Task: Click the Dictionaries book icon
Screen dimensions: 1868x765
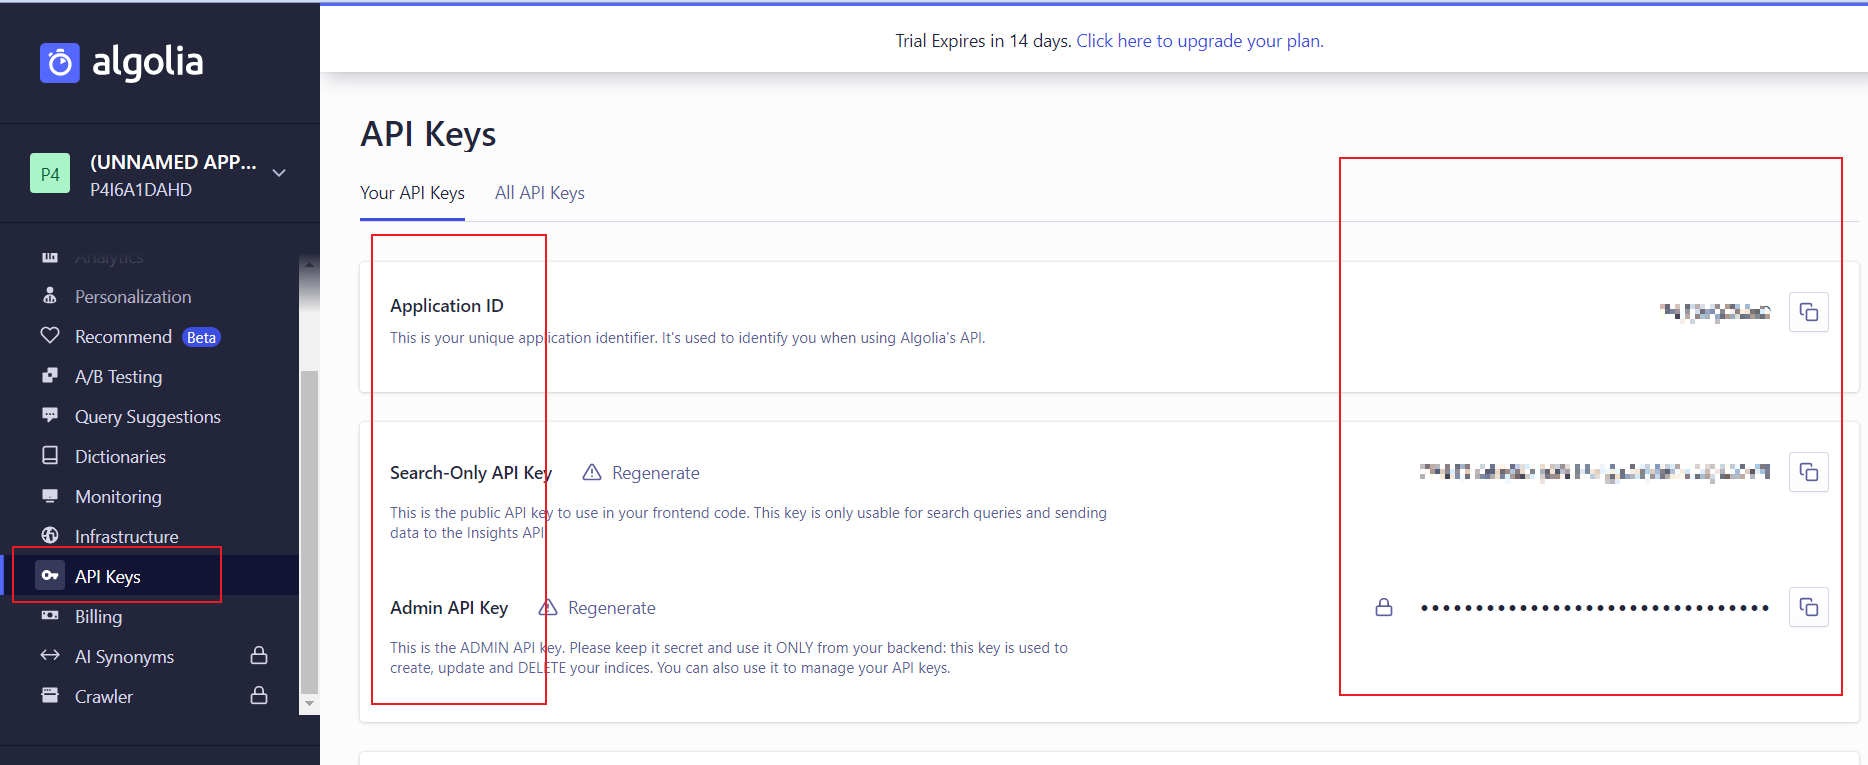Action: [x=50, y=456]
